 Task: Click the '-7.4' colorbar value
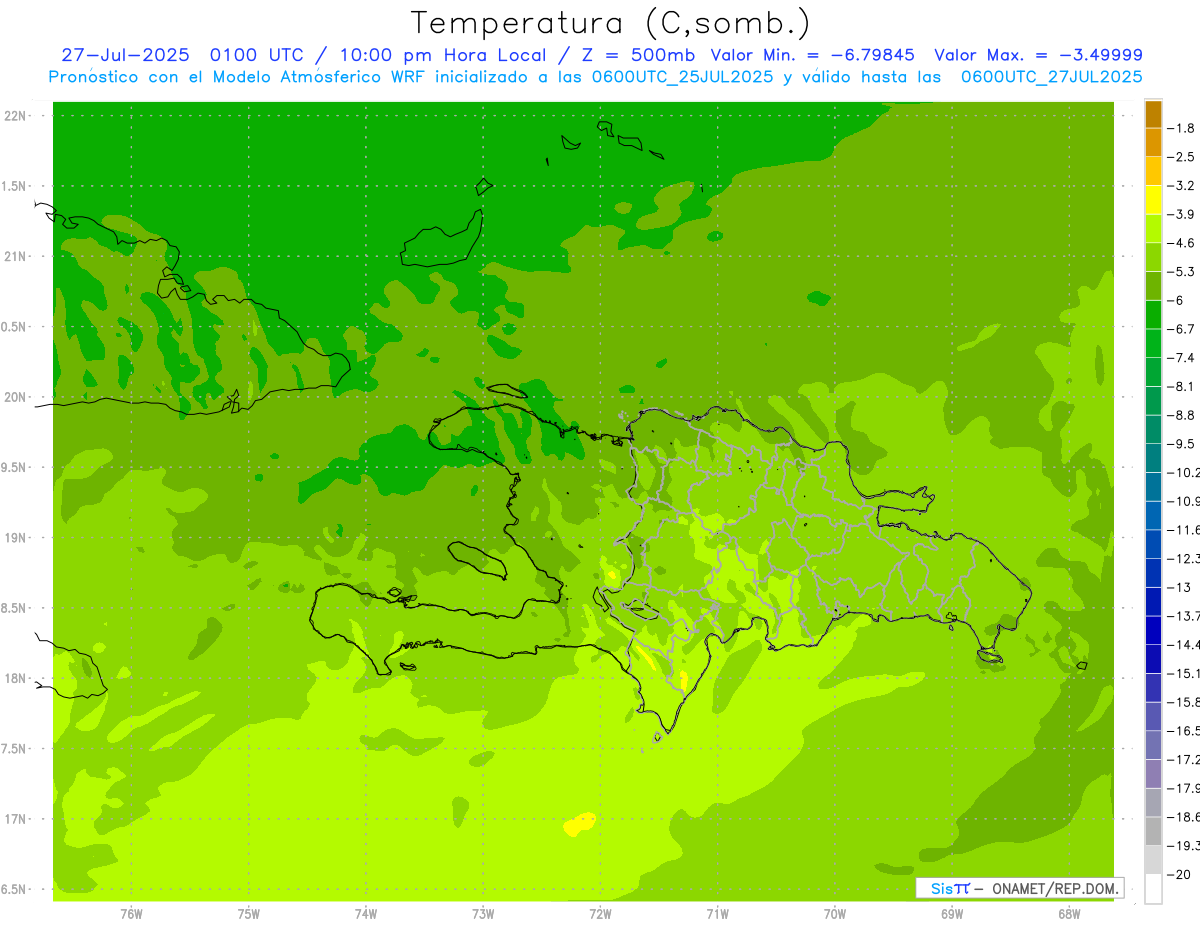(x=1181, y=358)
